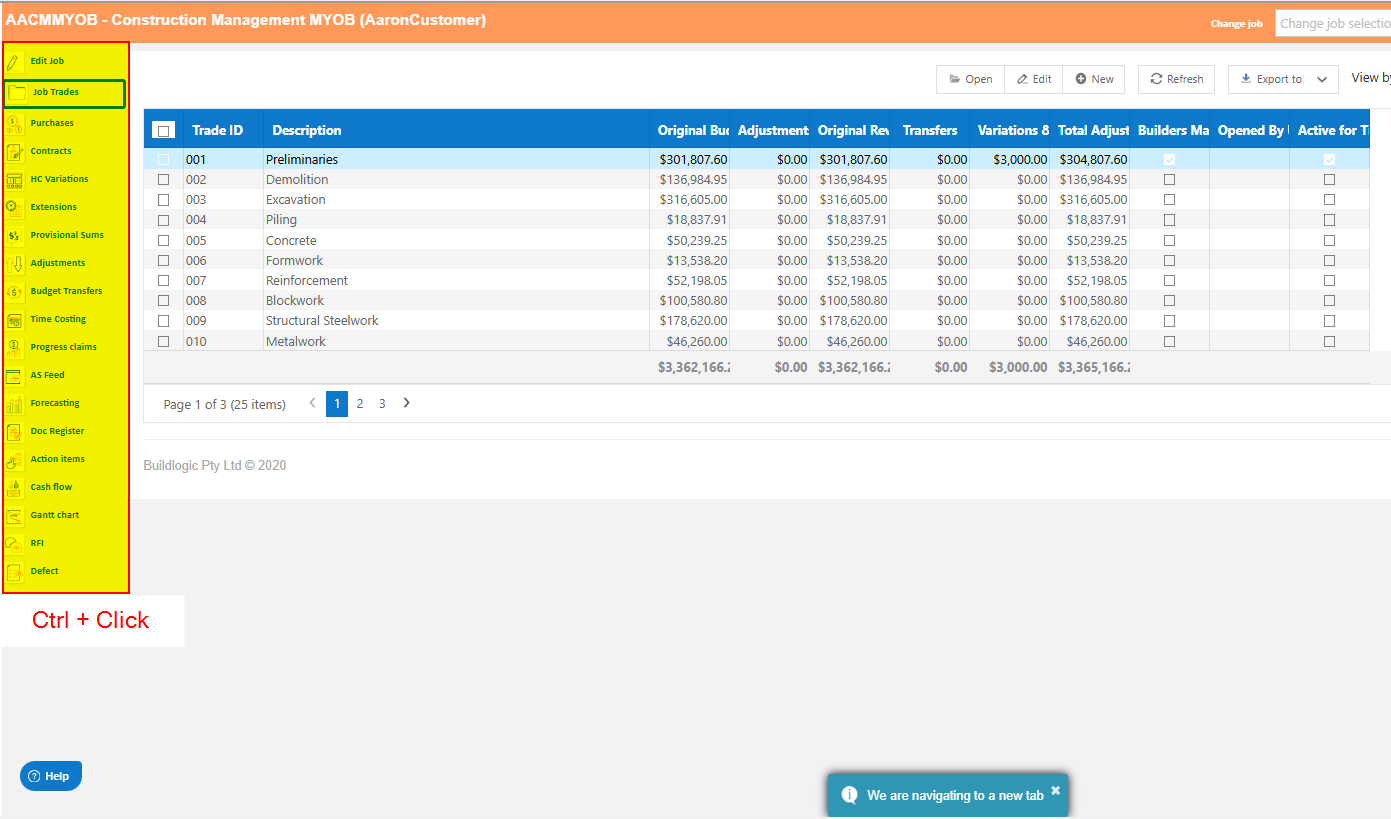Select the Structural Steelwork row text
Screen dimensions: 1391x819
click(322, 321)
